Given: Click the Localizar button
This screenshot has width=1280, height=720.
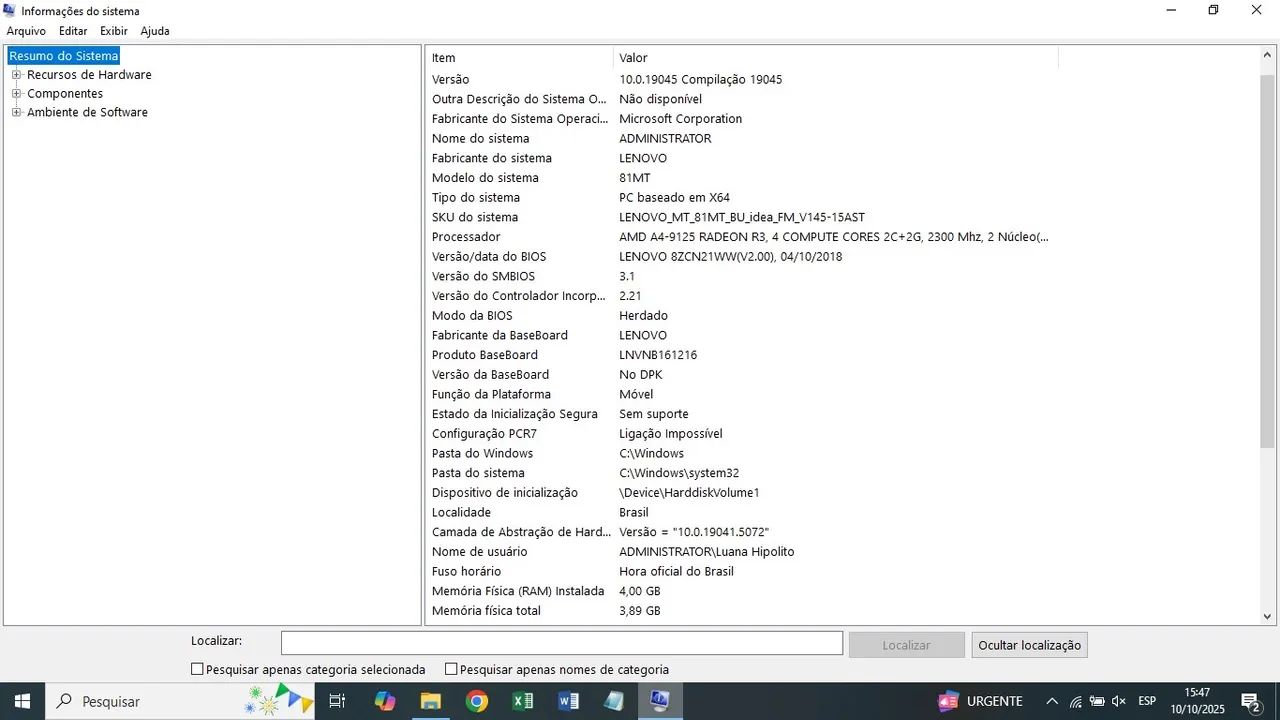Looking at the screenshot, I should pos(905,644).
